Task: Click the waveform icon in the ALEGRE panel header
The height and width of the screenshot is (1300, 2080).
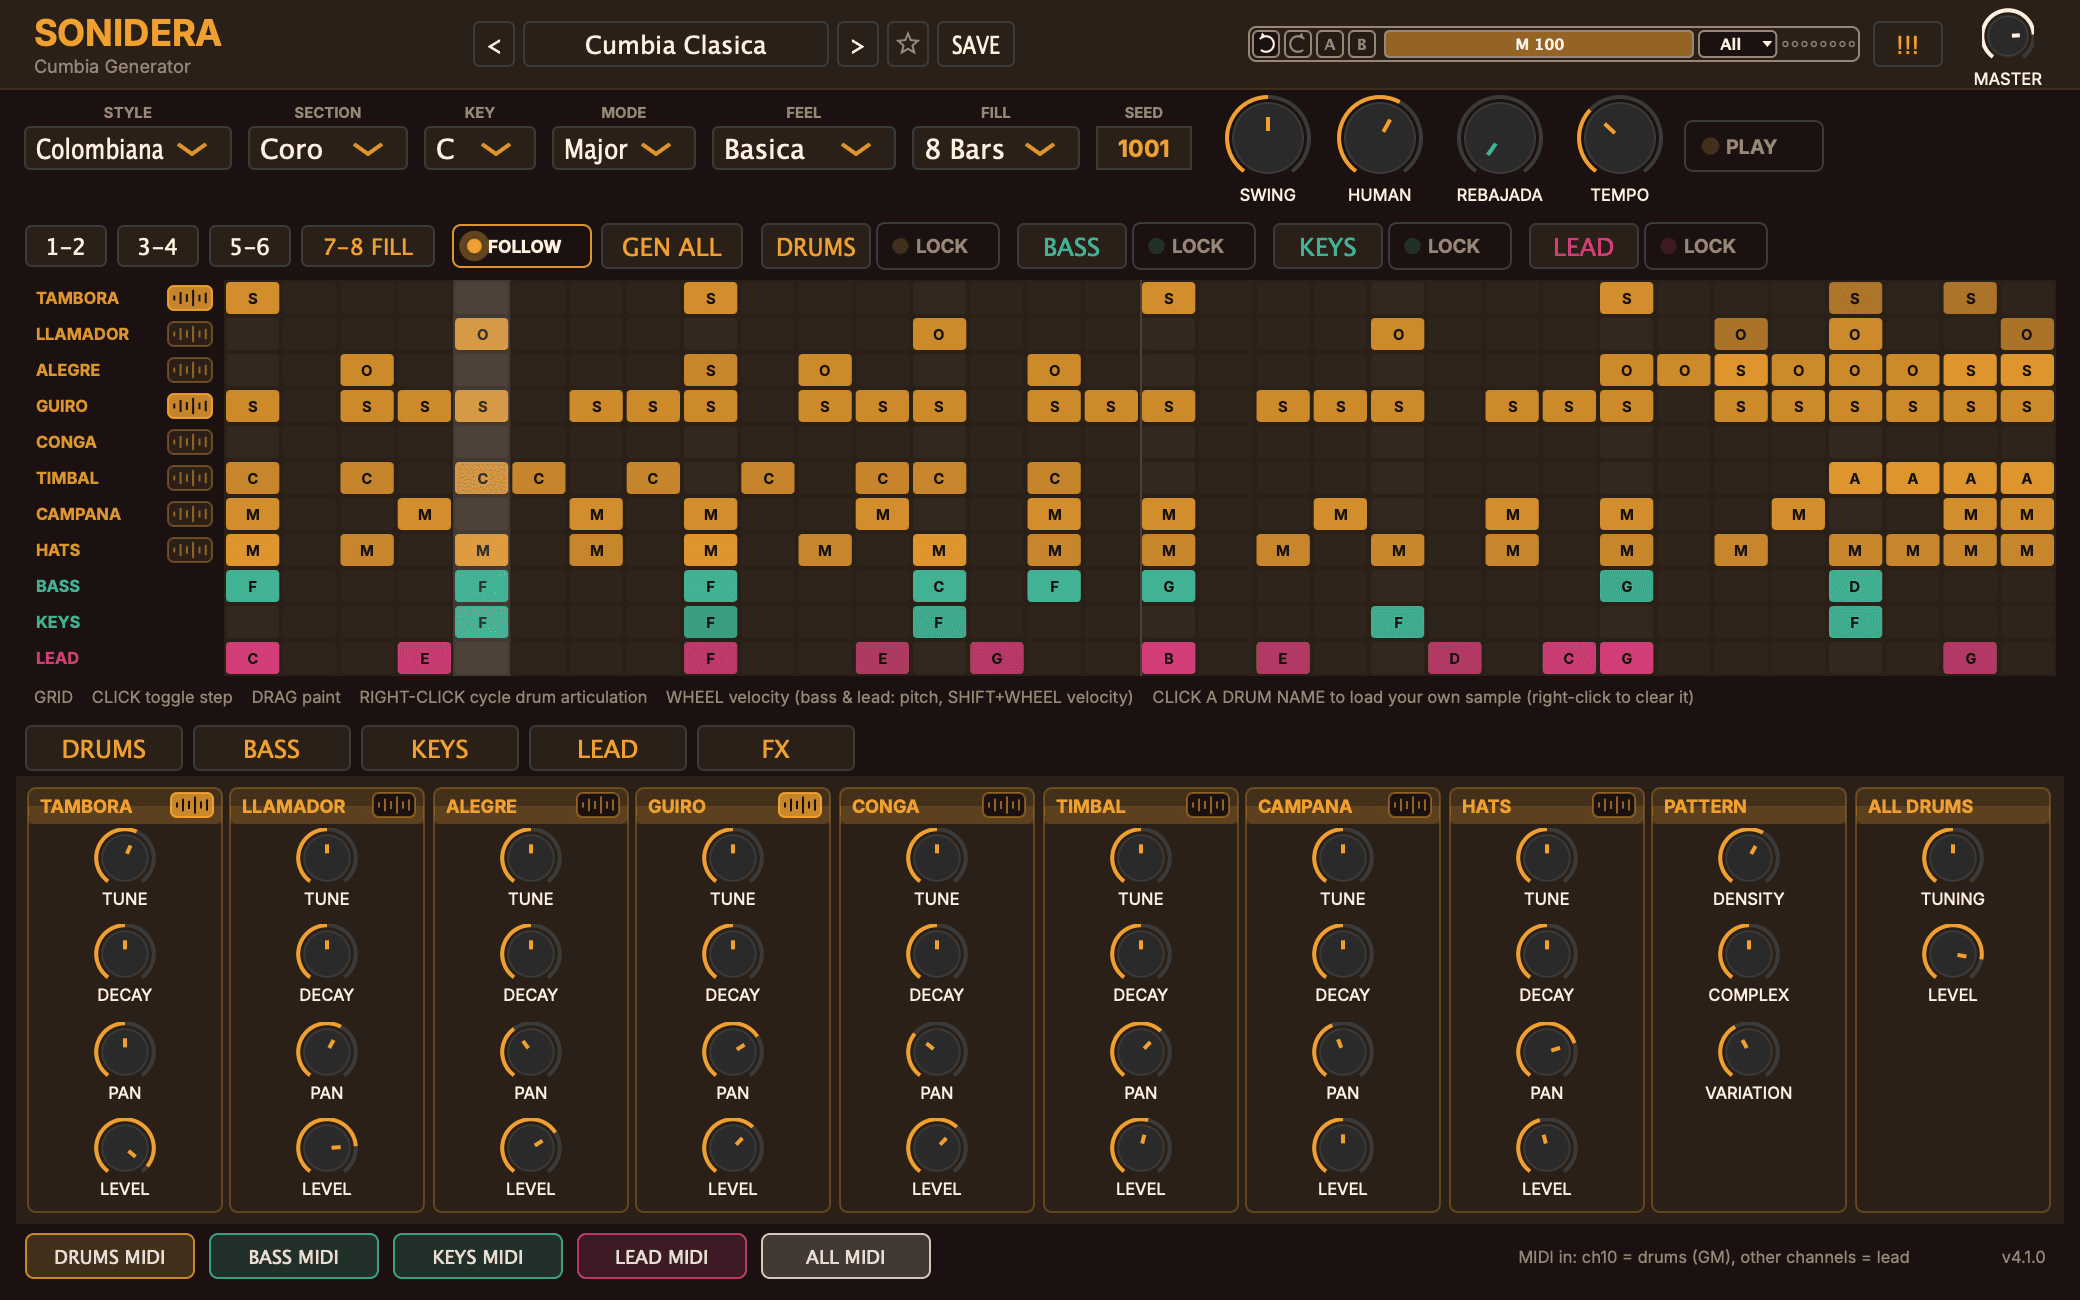Action: click(598, 805)
